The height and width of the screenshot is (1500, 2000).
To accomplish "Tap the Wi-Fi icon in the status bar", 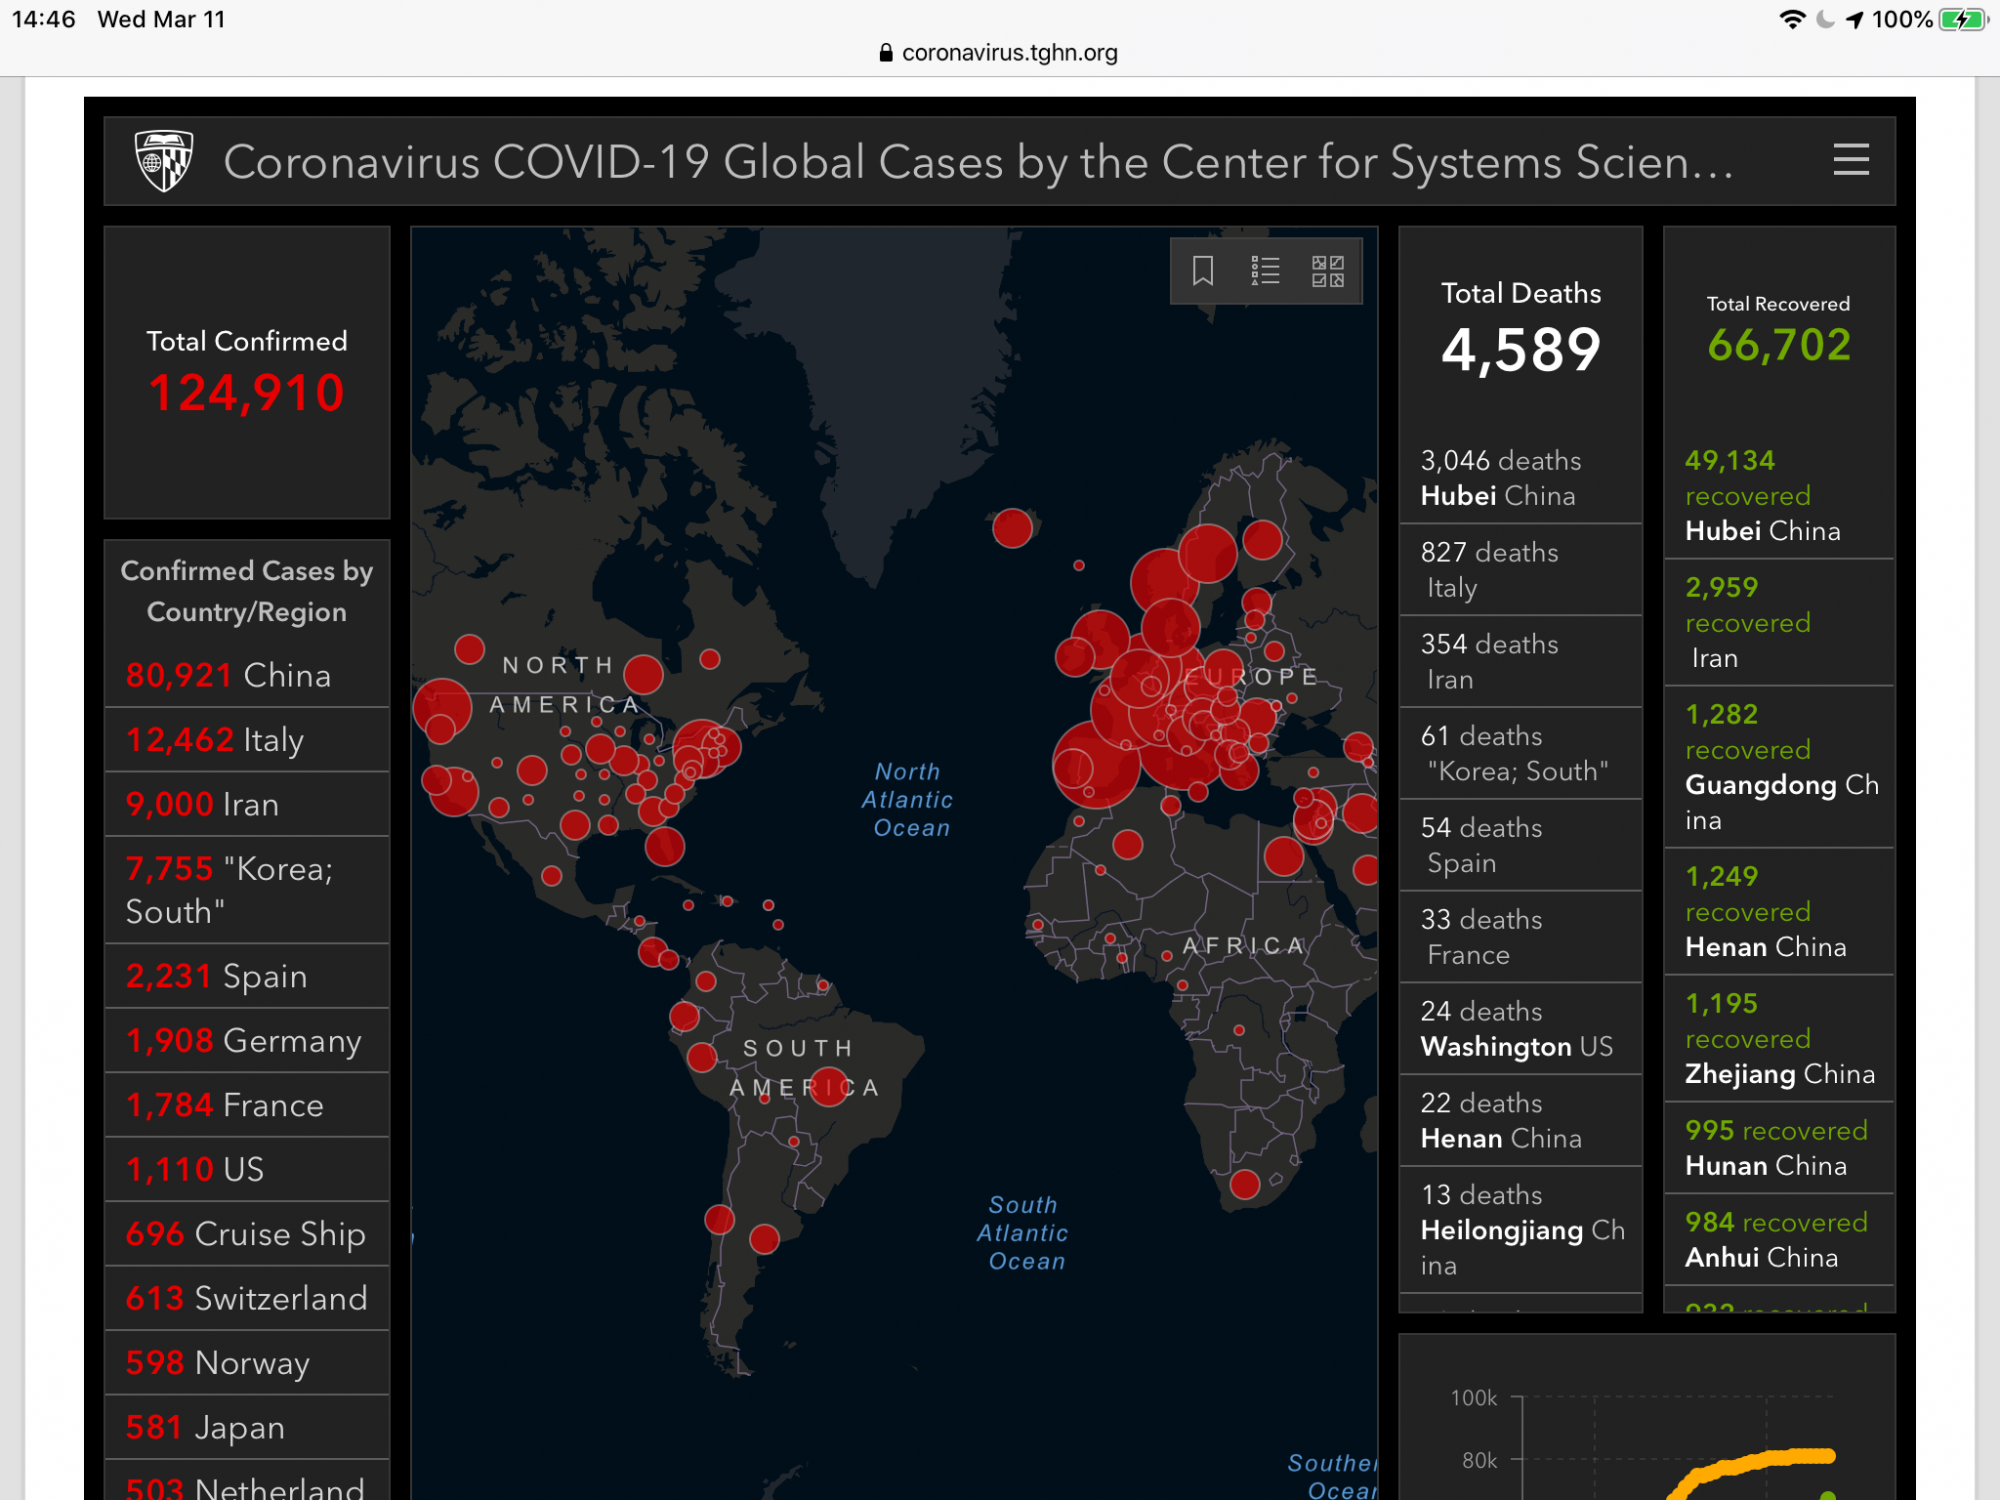I will click(x=1792, y=20).
